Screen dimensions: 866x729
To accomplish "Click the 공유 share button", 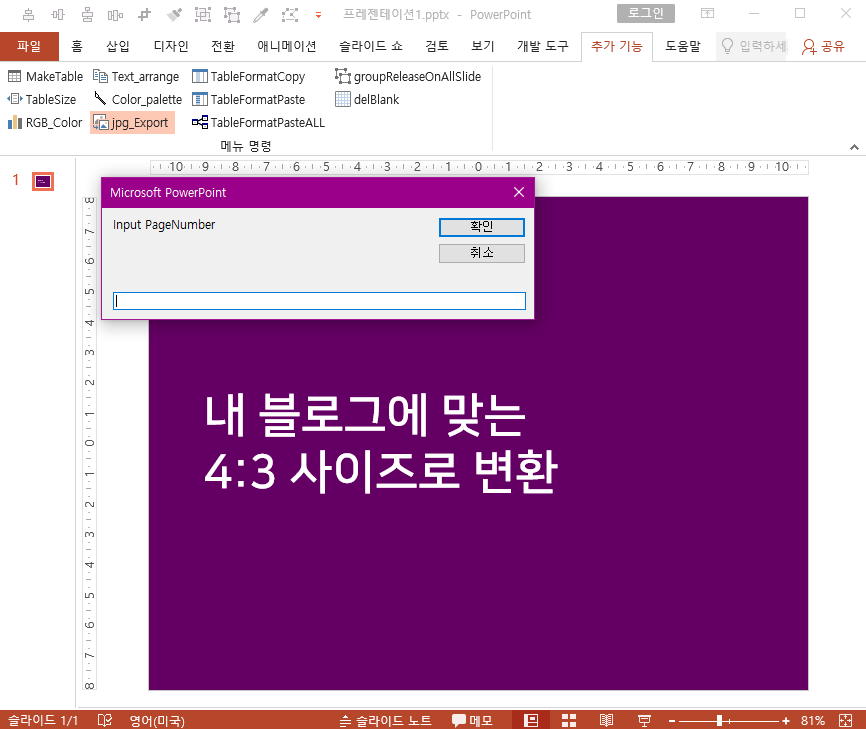I will tap(823, 46).
